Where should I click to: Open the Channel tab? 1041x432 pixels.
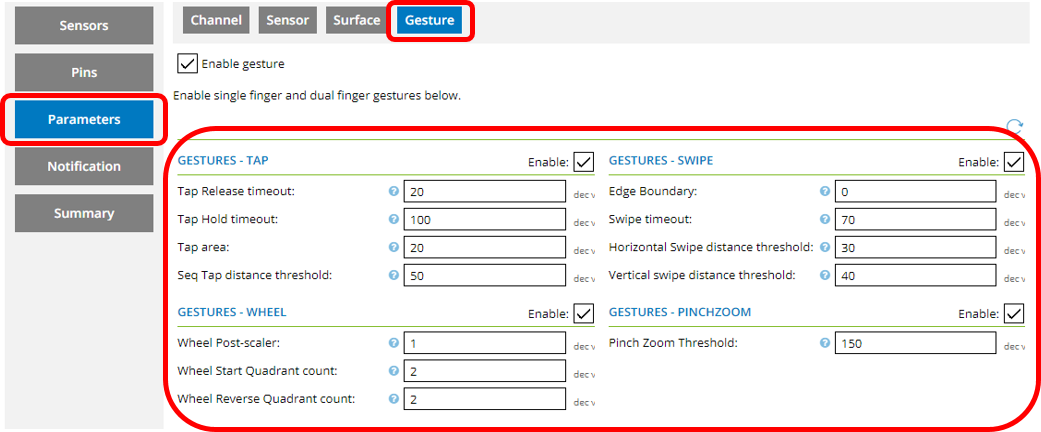216,20
